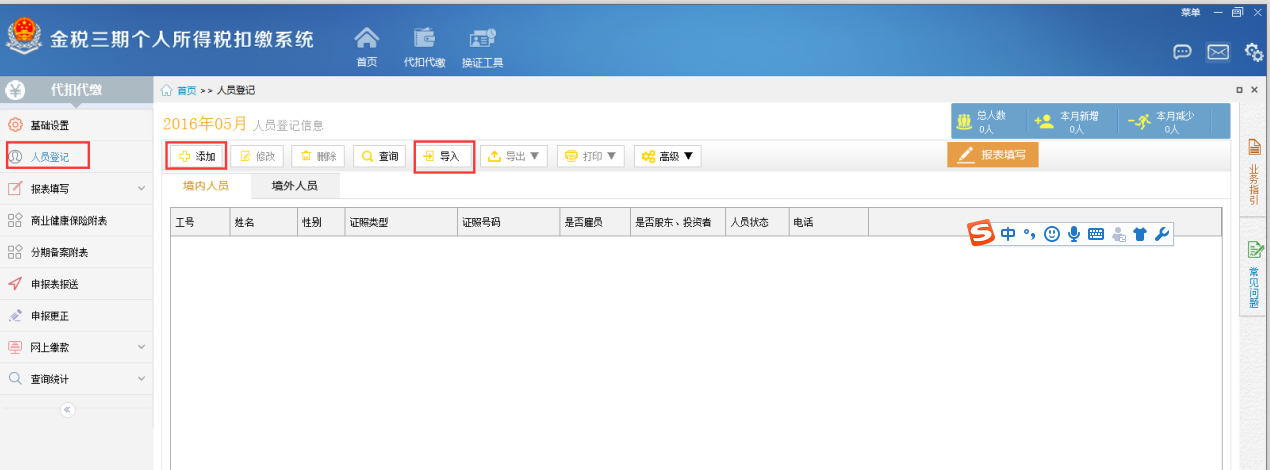Open 商业健康保险附表 in the sidebar
The width and height of the screenshot is (1270, 470).
[x=76, y=220]
